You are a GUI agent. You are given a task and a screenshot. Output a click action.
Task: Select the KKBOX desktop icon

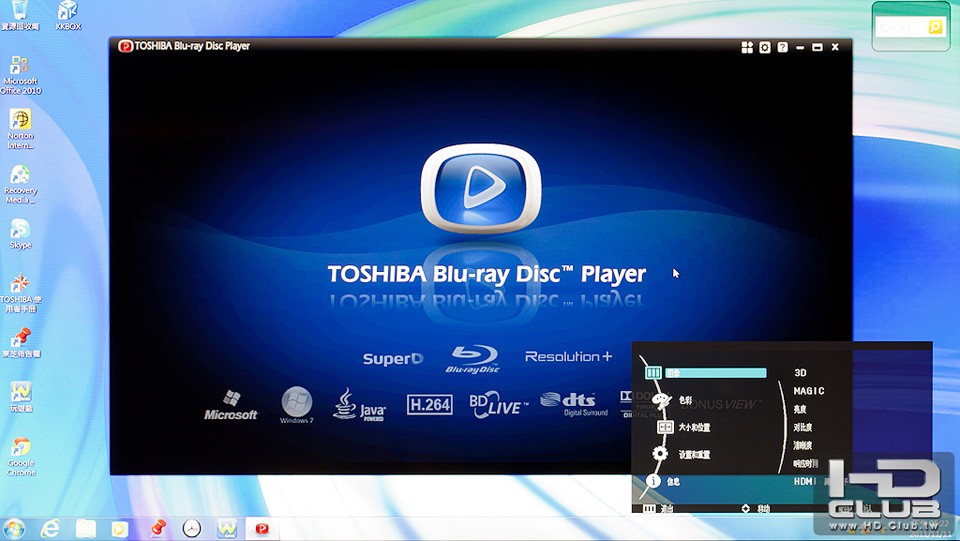[68, 15]
